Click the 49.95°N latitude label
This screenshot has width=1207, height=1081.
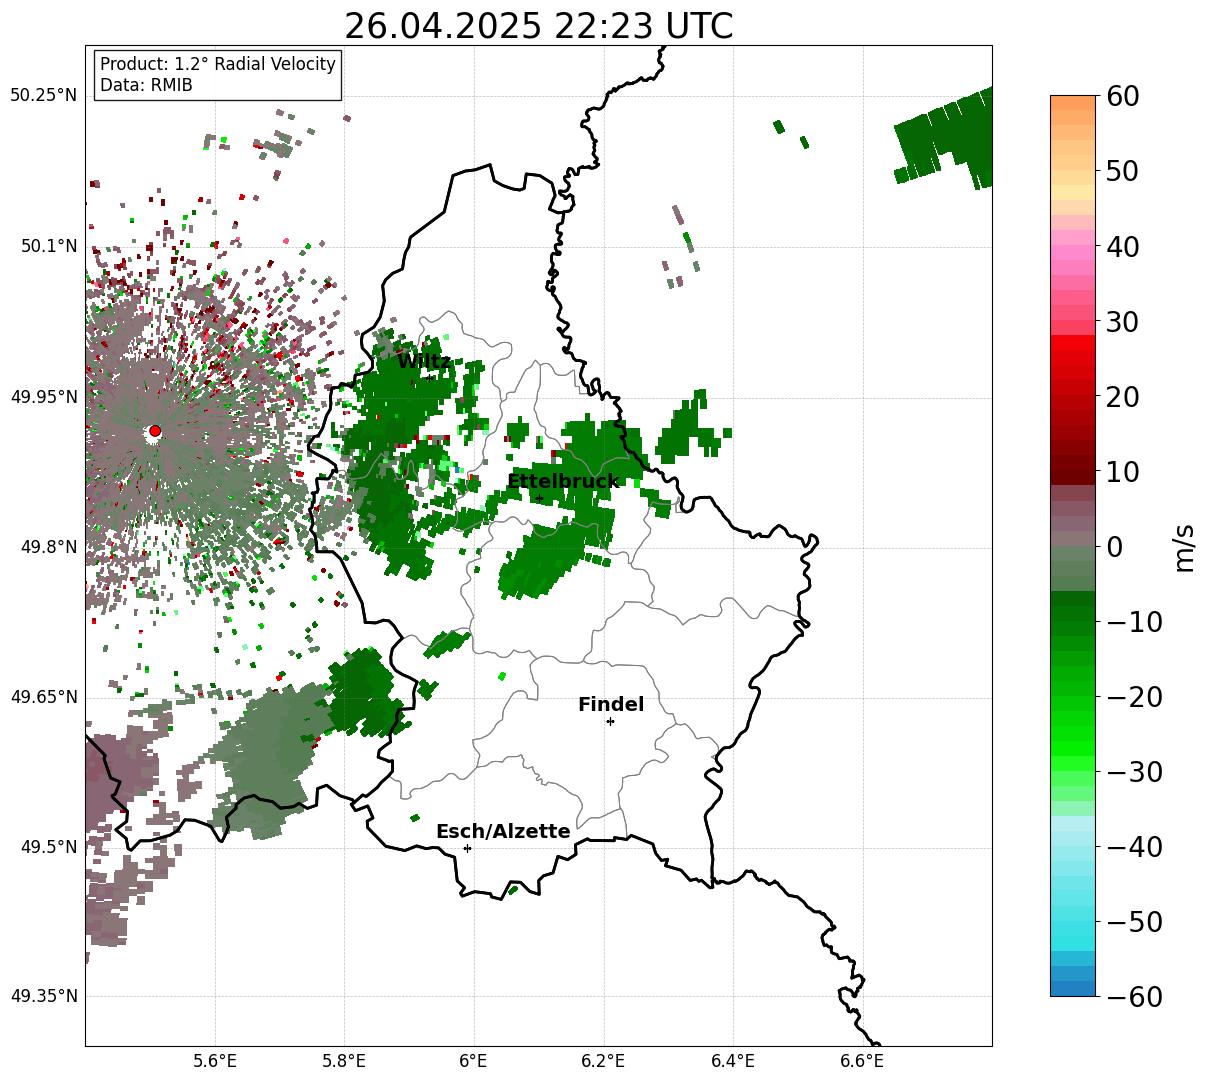click(x=43, y=397)
